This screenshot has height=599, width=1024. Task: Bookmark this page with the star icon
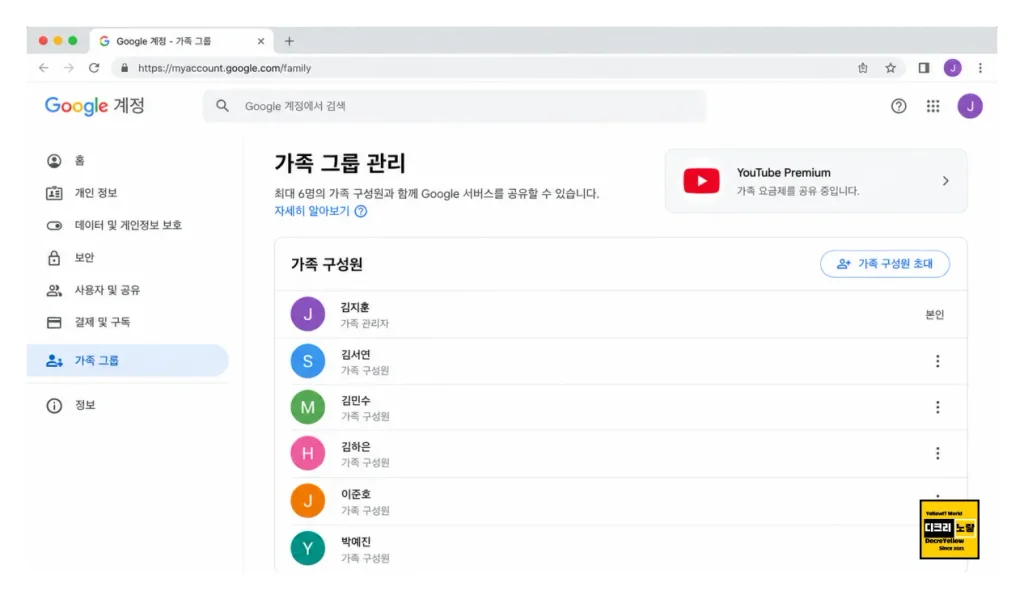click(890, 68)
